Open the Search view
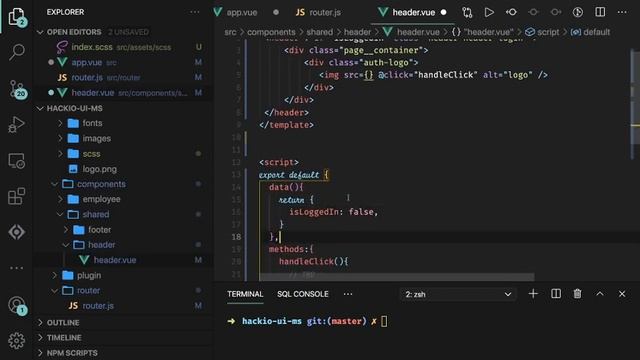 click(16, 52)
